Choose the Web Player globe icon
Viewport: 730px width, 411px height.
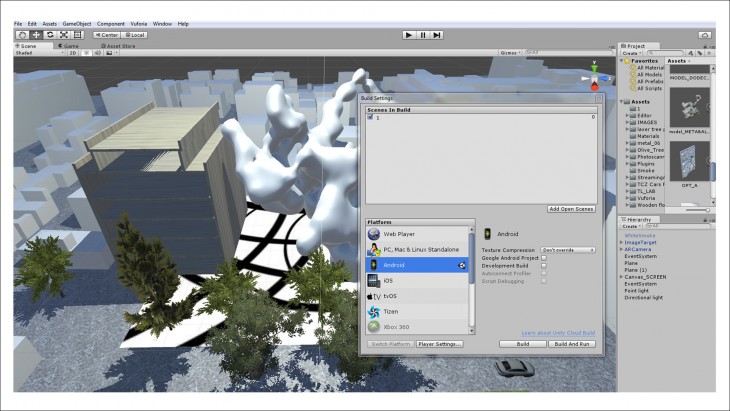(374, 233)
